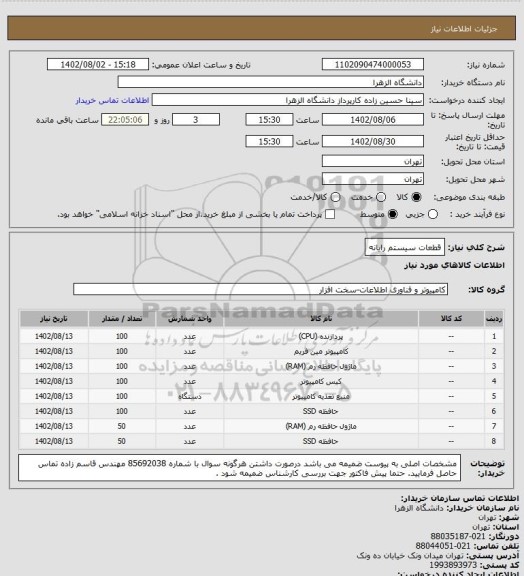Screen dimensions: 524x576
Task: Click the delivery province field تهران
Action: [373, 161]
